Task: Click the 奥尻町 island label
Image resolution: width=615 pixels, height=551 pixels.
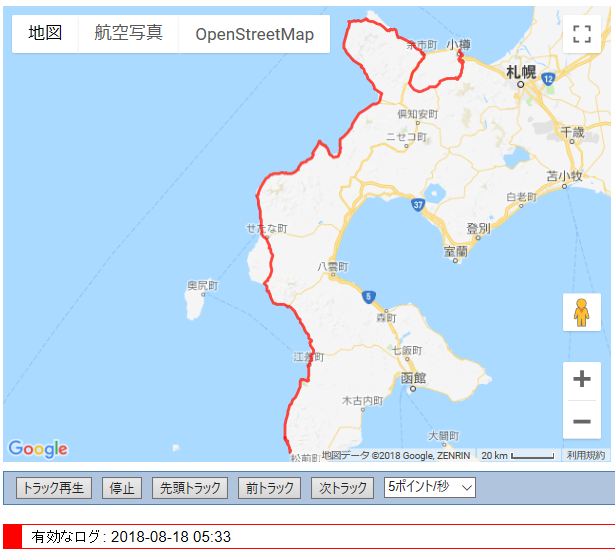Action: coord(203,286)
